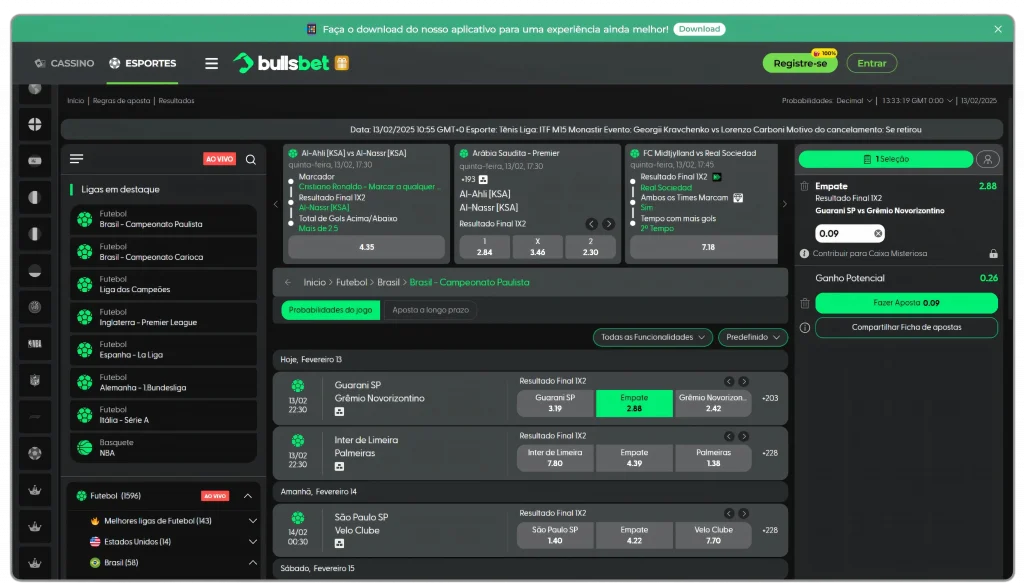Viewport: 1024px width, 586px height.
Task: Select Espanha - La Liga
Action: [163, 350]
